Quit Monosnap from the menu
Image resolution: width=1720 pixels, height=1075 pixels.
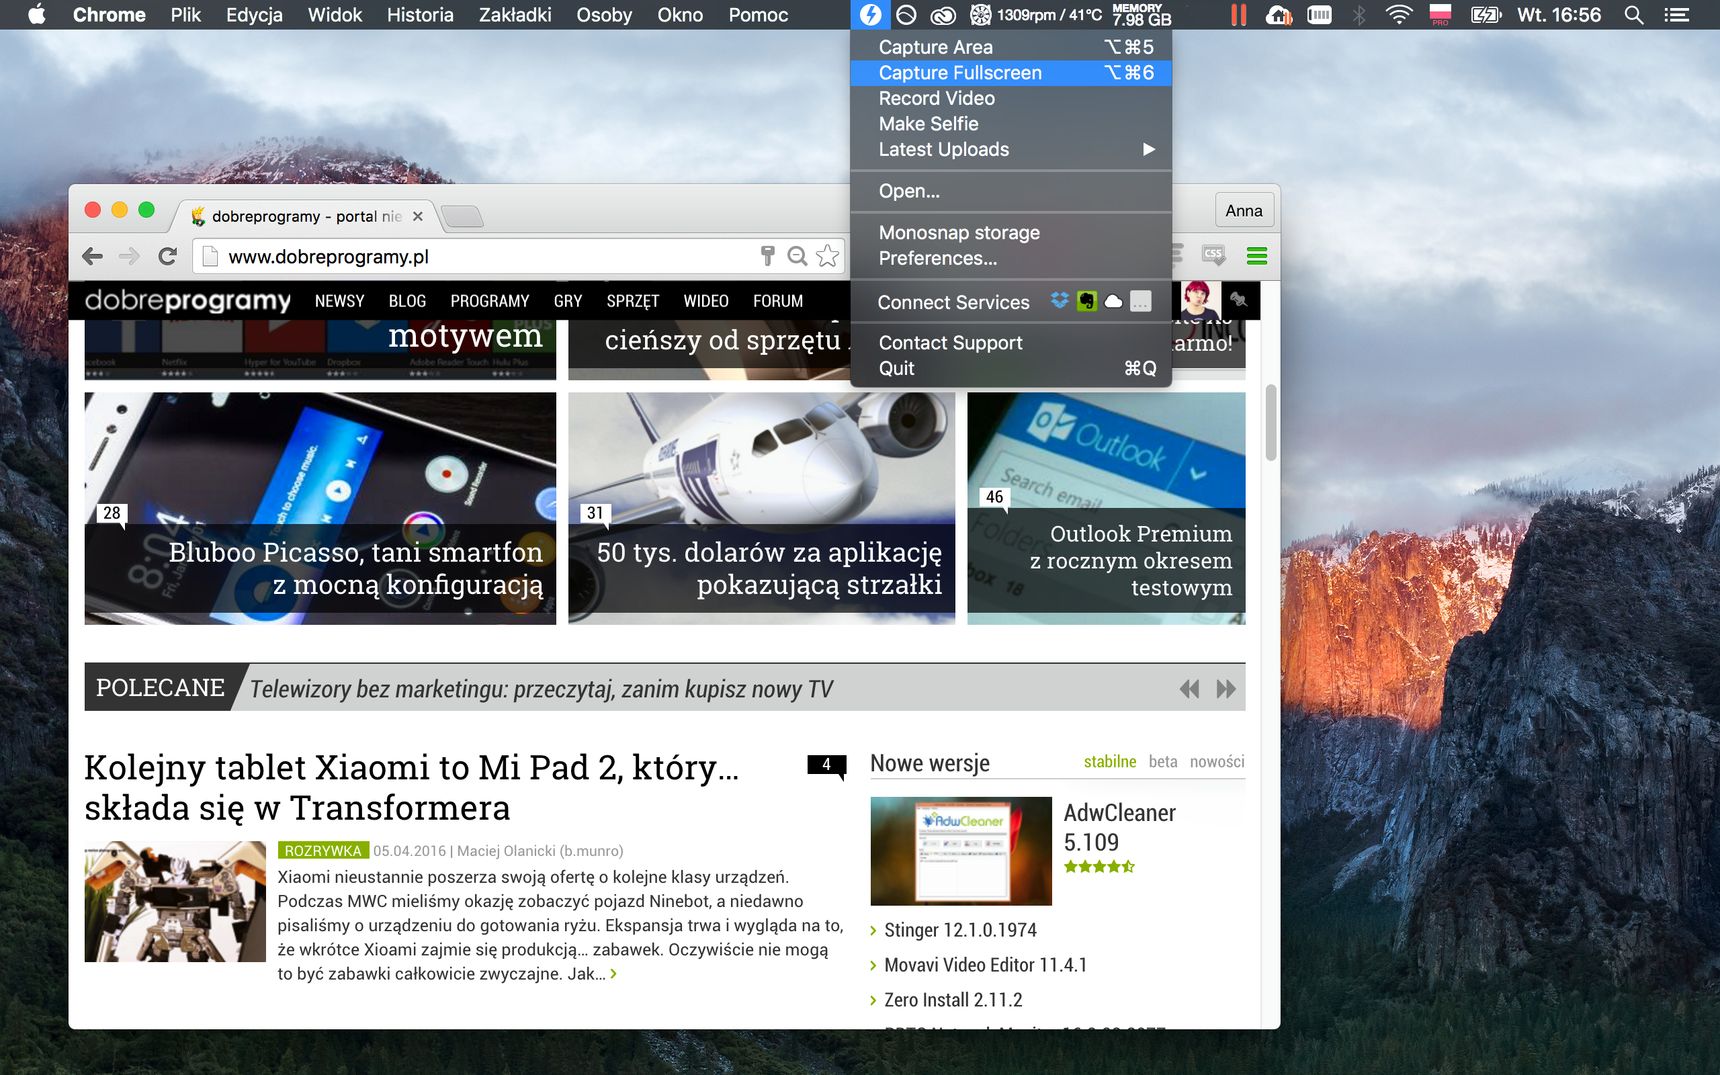point(1011,368)
